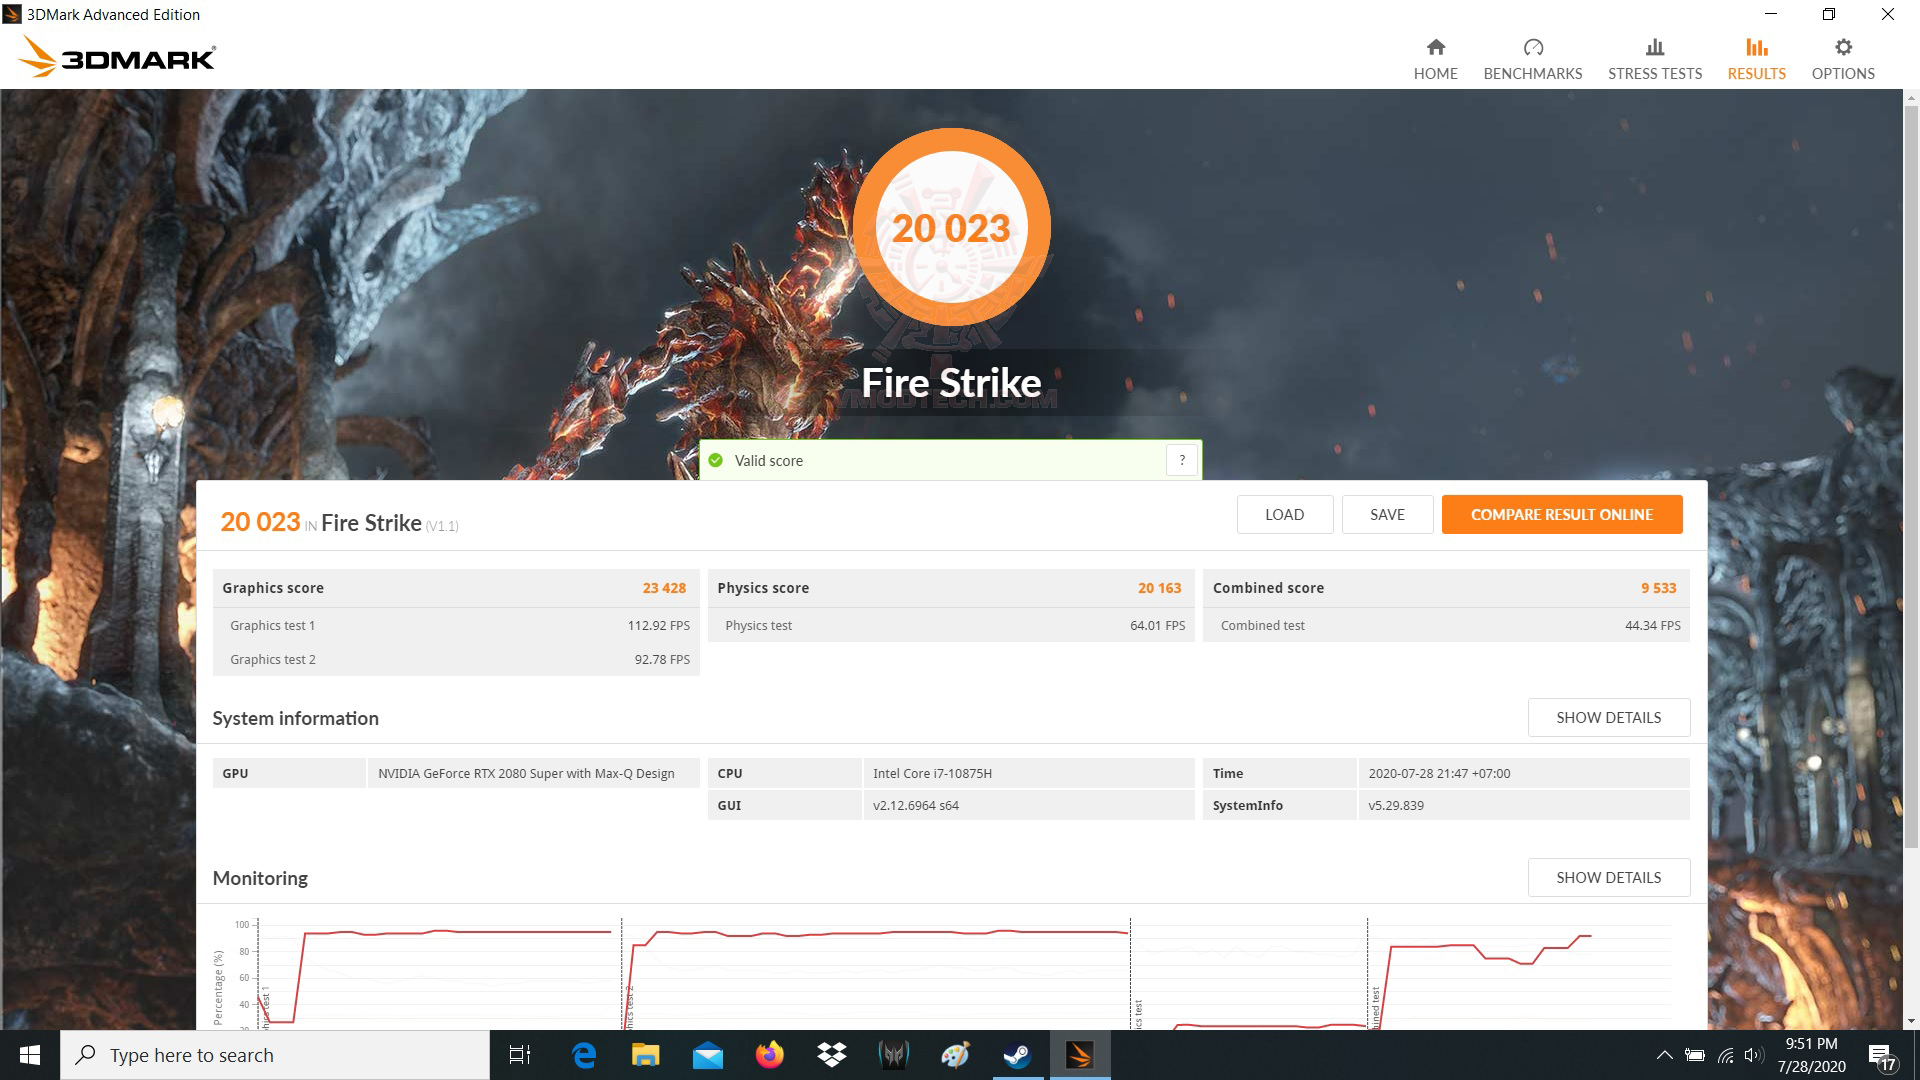This screenshot has height=1080, width=1920.
Task: Open help for Valid score message
Action: (1182, 460)
